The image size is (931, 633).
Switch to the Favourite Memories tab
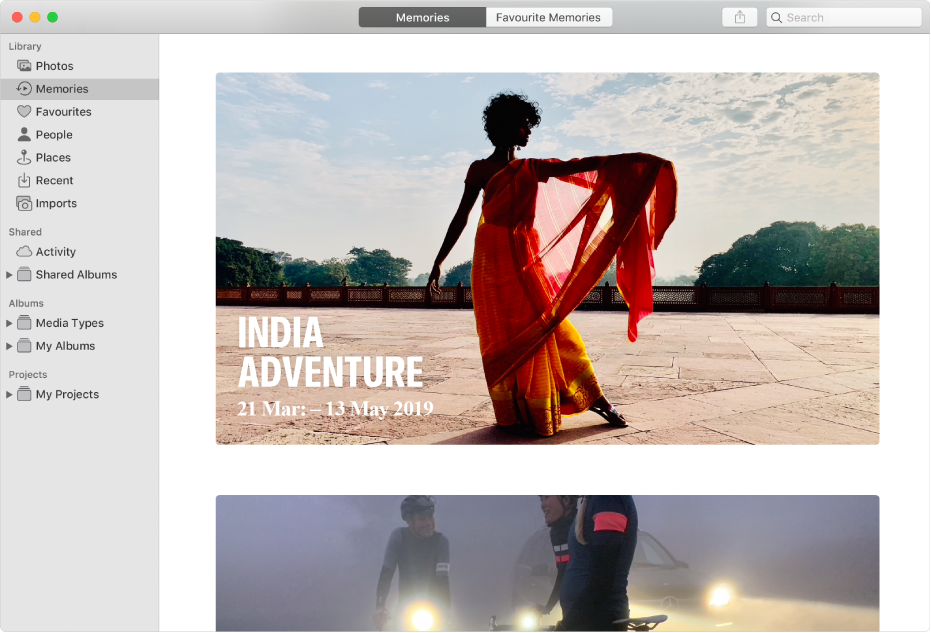tap(548, 17)
